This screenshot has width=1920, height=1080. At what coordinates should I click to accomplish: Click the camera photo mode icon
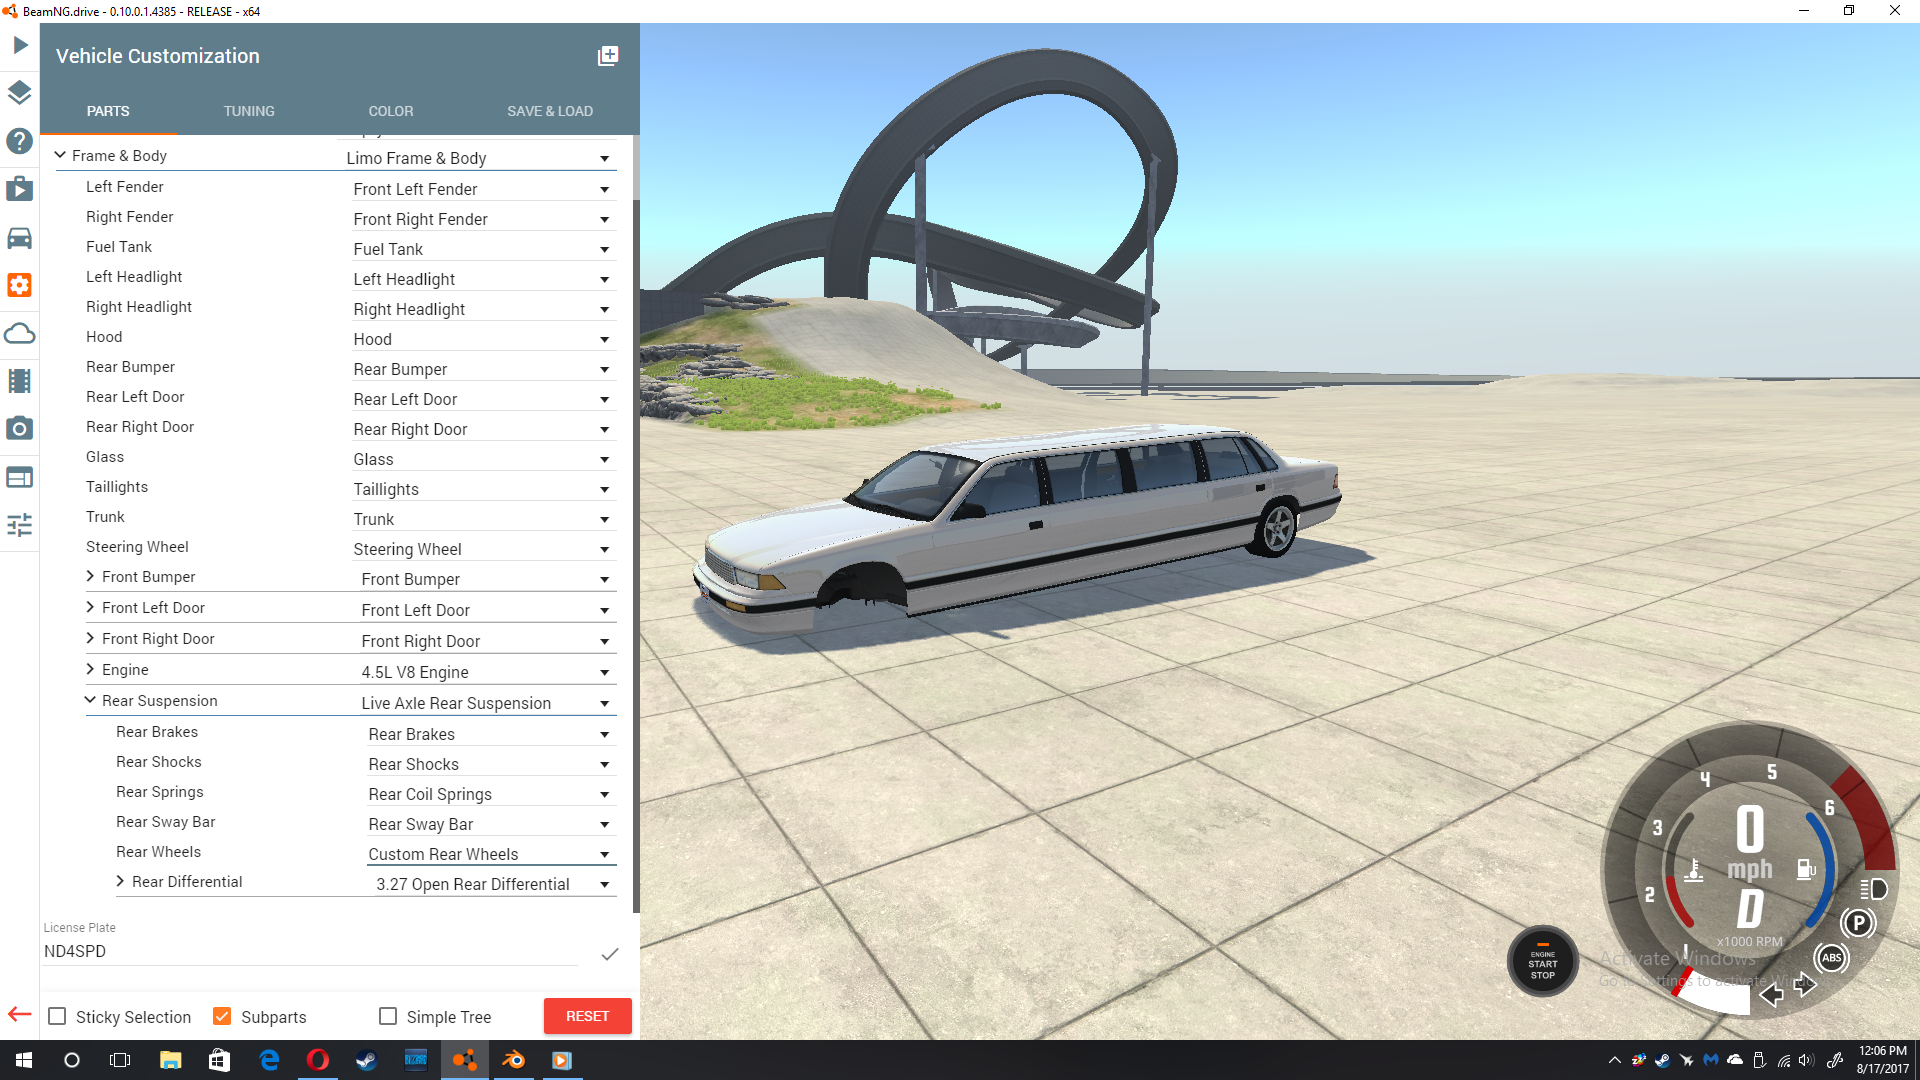(x=20, y=429)
